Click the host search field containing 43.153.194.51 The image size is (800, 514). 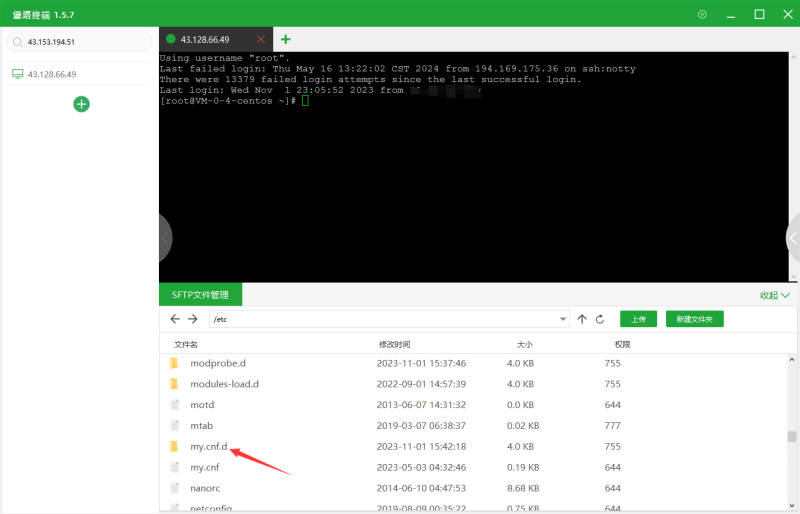(79, 42)
